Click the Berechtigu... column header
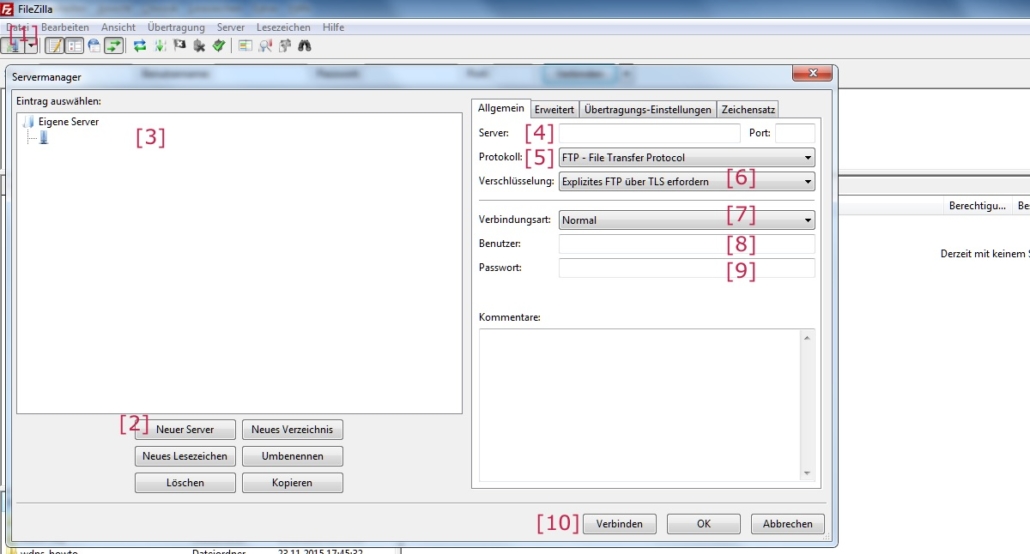 [977, 206]
